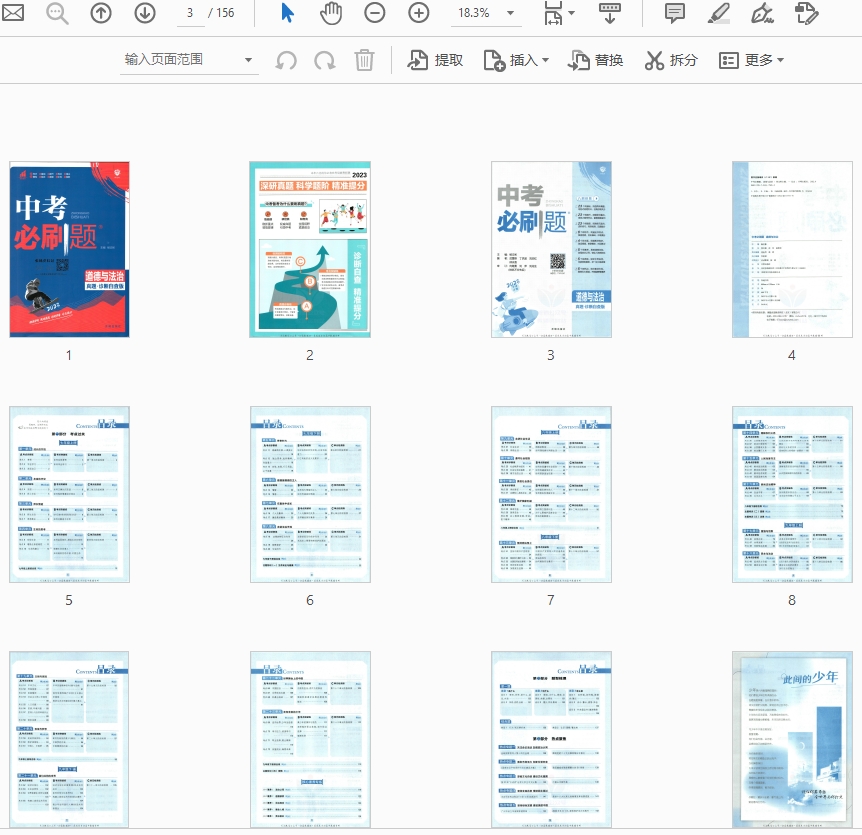The height and width of the screenshot is (835, 862).
Task: Open the 插入 insert menu
Action: (516, 60)
